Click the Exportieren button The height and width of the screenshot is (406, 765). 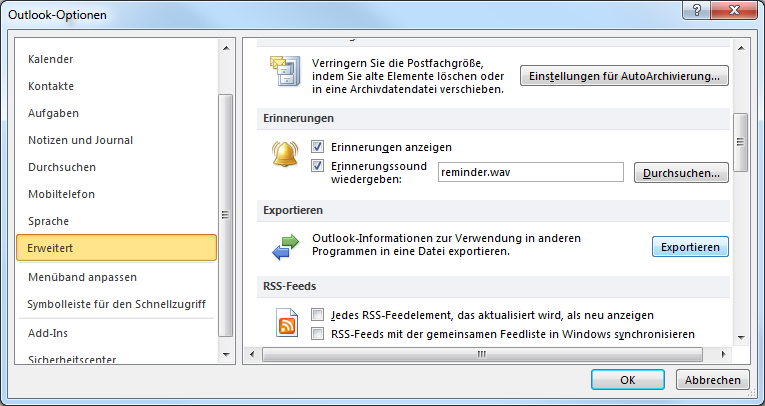690,247
